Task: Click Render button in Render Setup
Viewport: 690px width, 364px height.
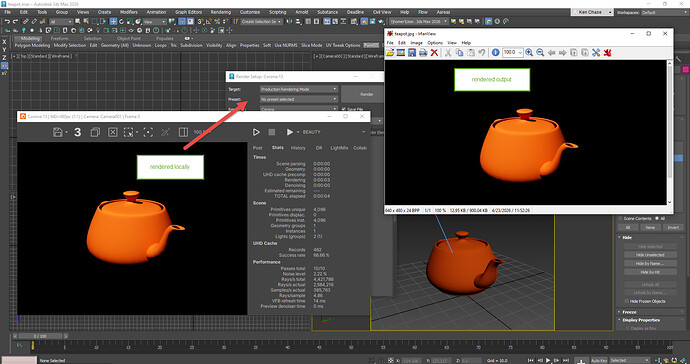Action: coord(367,94)
